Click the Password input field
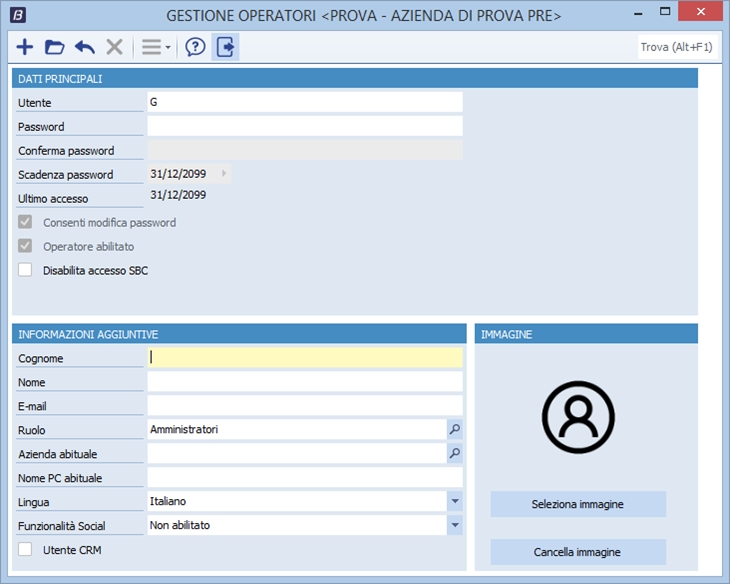730x584 pixels. [x=305, y=126]
